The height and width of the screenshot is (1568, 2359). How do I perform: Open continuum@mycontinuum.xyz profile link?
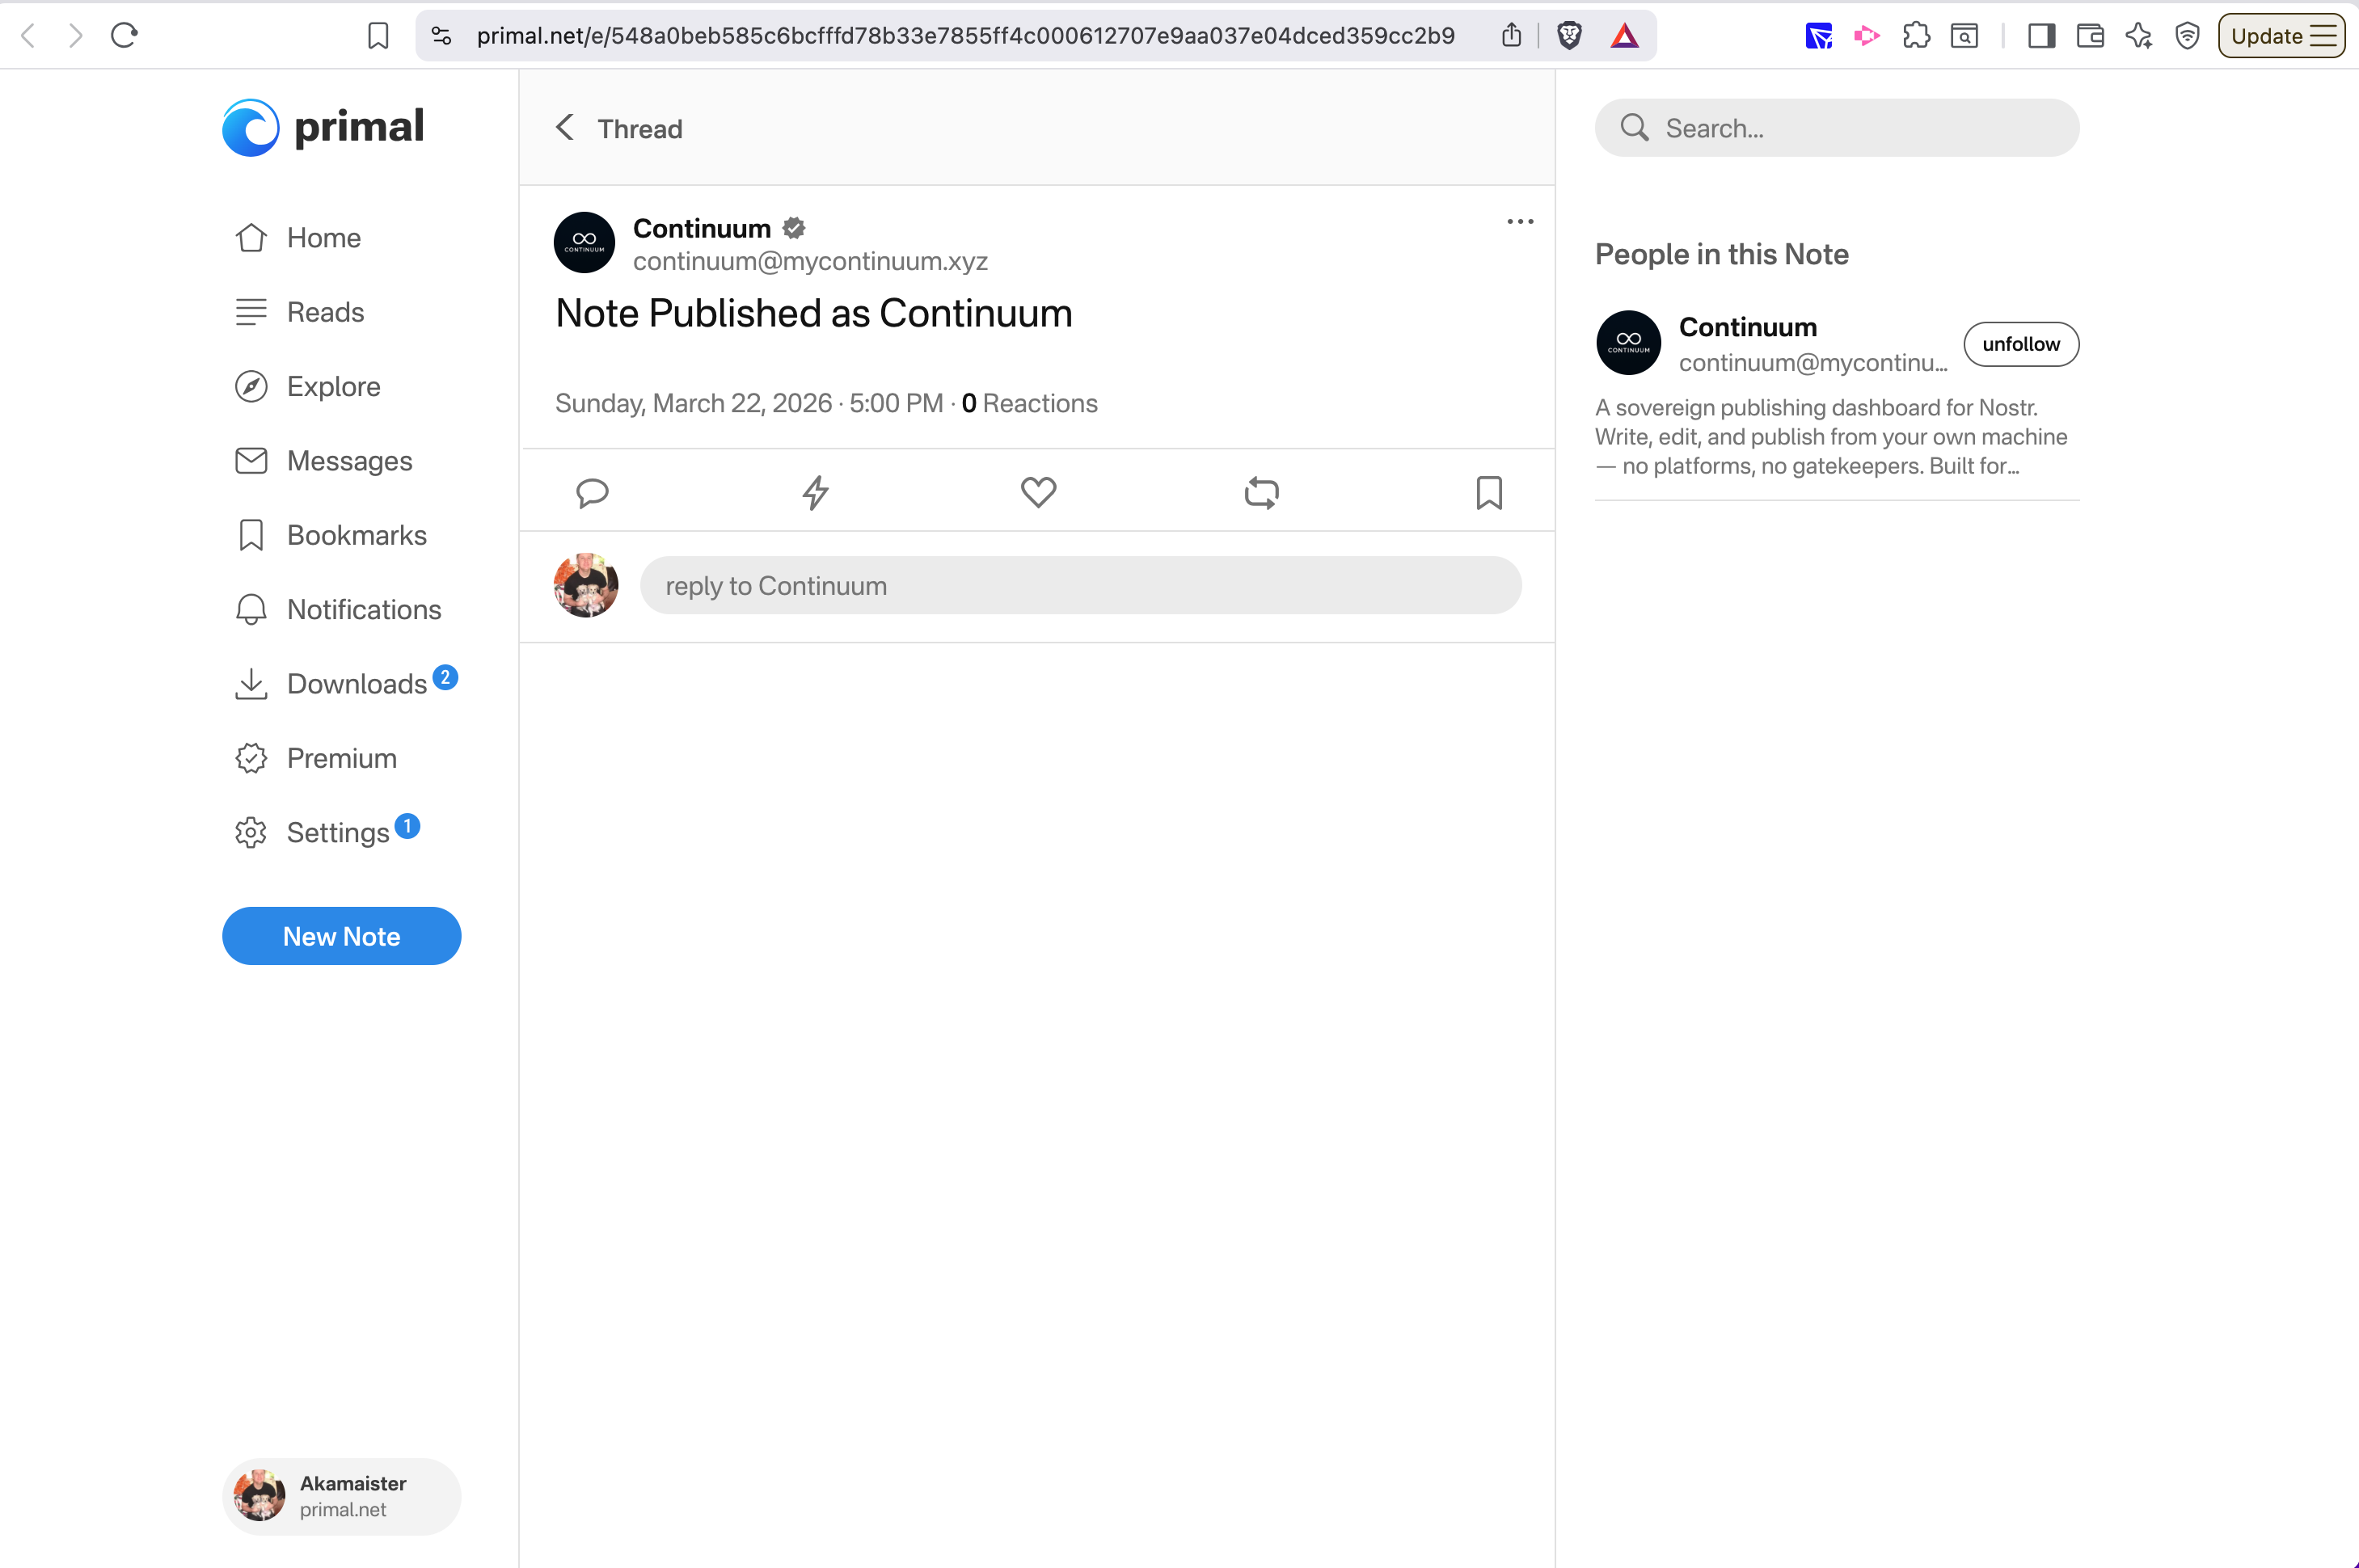[x=809, y=261]
